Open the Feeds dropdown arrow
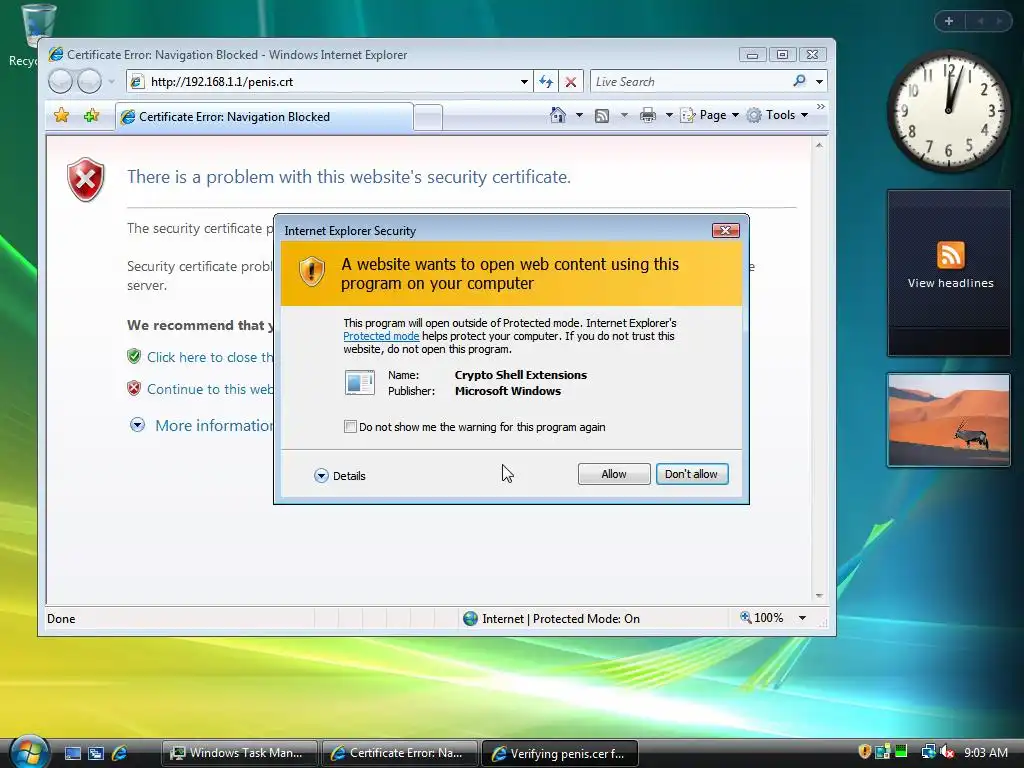Screen dimensions: 1024x768 tap(624, 116)
